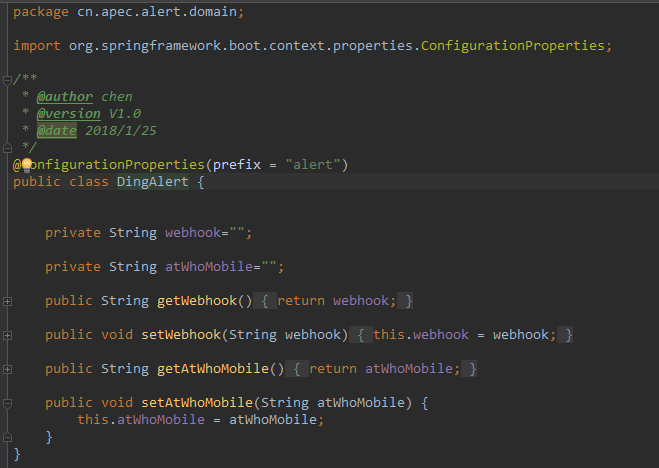Viewport: 659px width, 468px height.
Task: Click fold end marker of setAtWhoMobile method
Action: pos(7,437)
